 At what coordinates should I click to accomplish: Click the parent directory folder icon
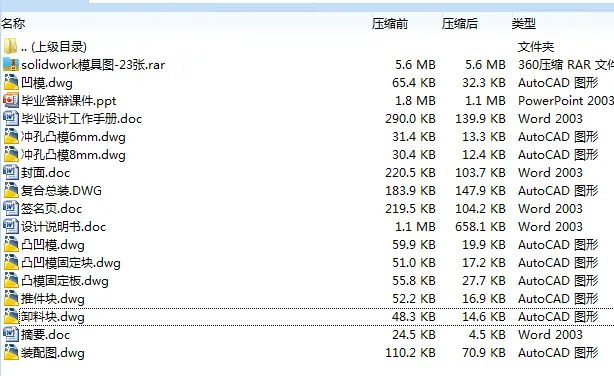click(x=11, y=46)
